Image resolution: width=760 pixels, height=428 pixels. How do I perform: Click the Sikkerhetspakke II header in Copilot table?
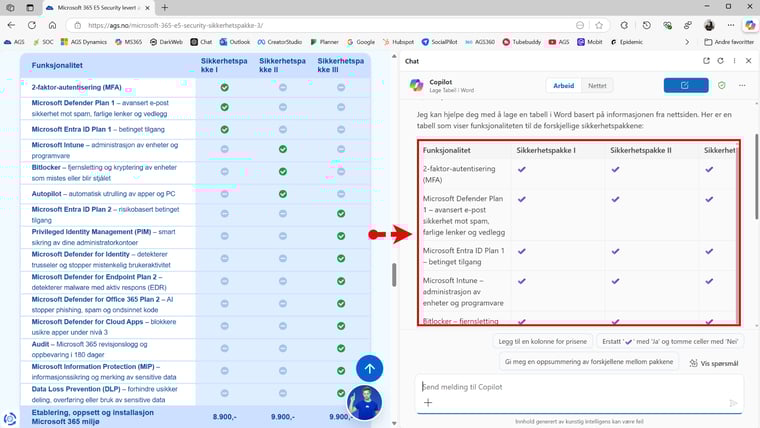pyautogui.click(x=641, y=150)
